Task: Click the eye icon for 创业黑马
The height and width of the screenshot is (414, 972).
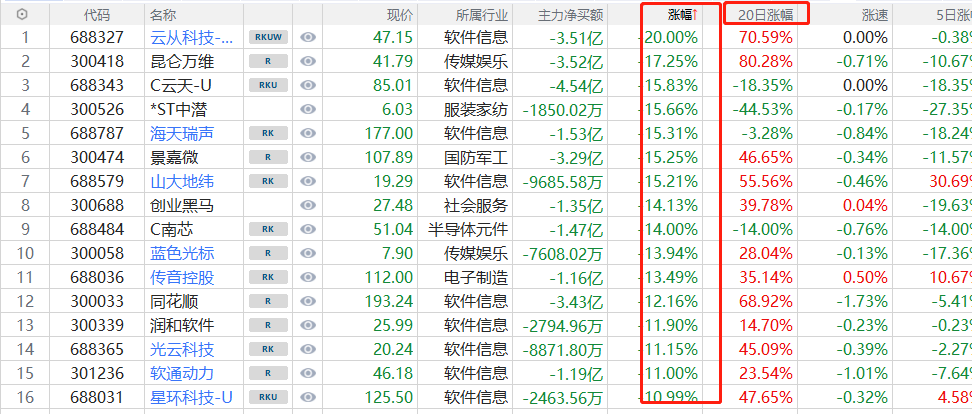Action: (308, 205)
